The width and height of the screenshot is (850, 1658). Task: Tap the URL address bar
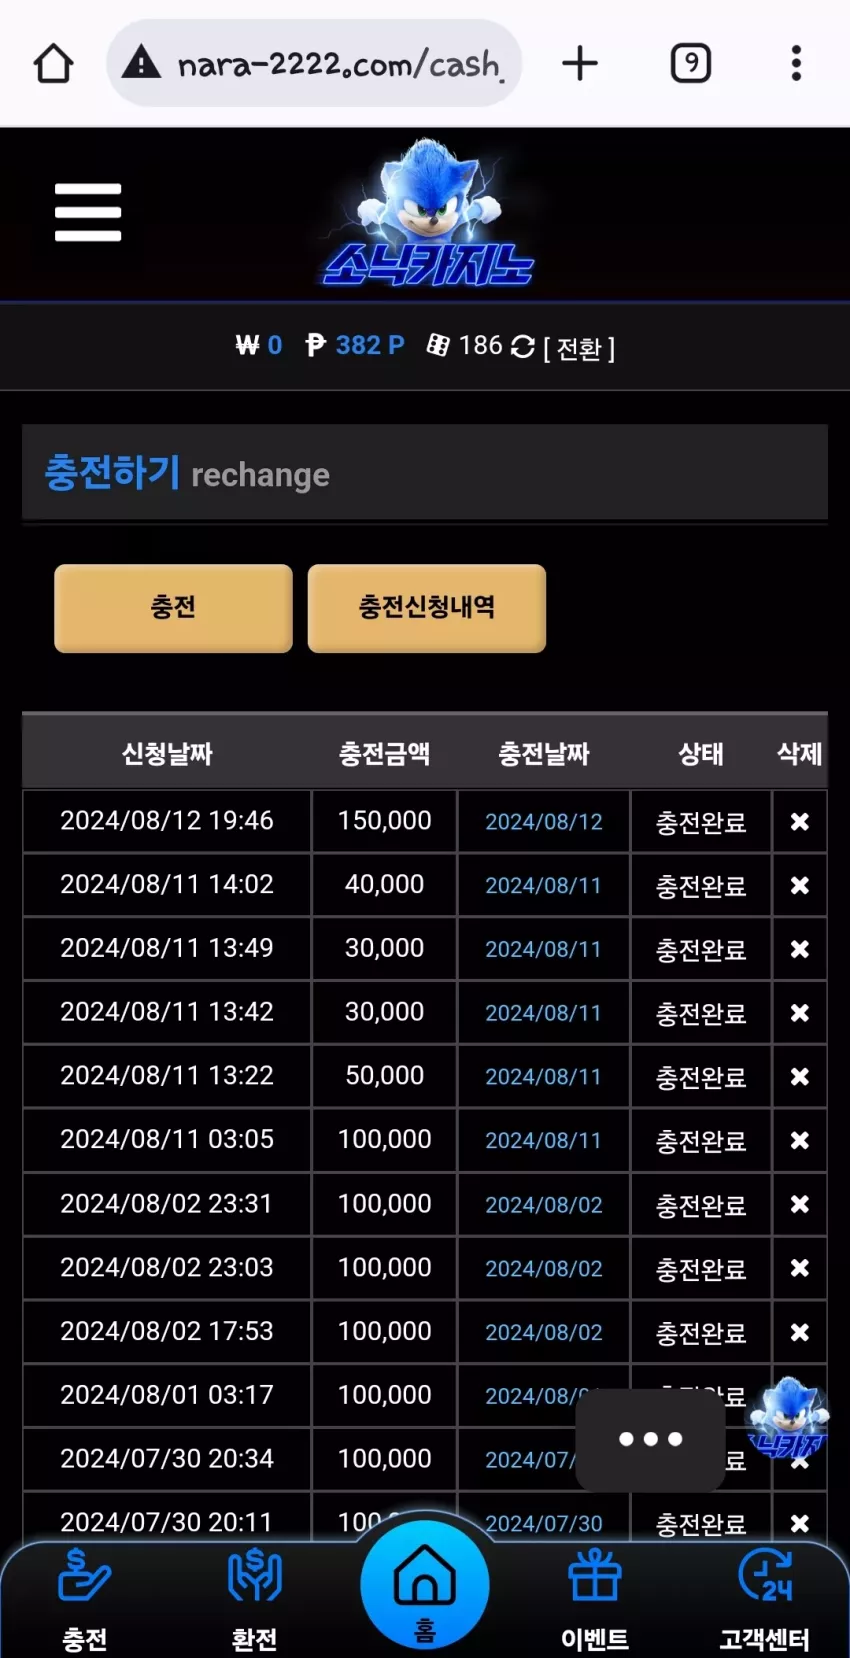tap(314, 63)
